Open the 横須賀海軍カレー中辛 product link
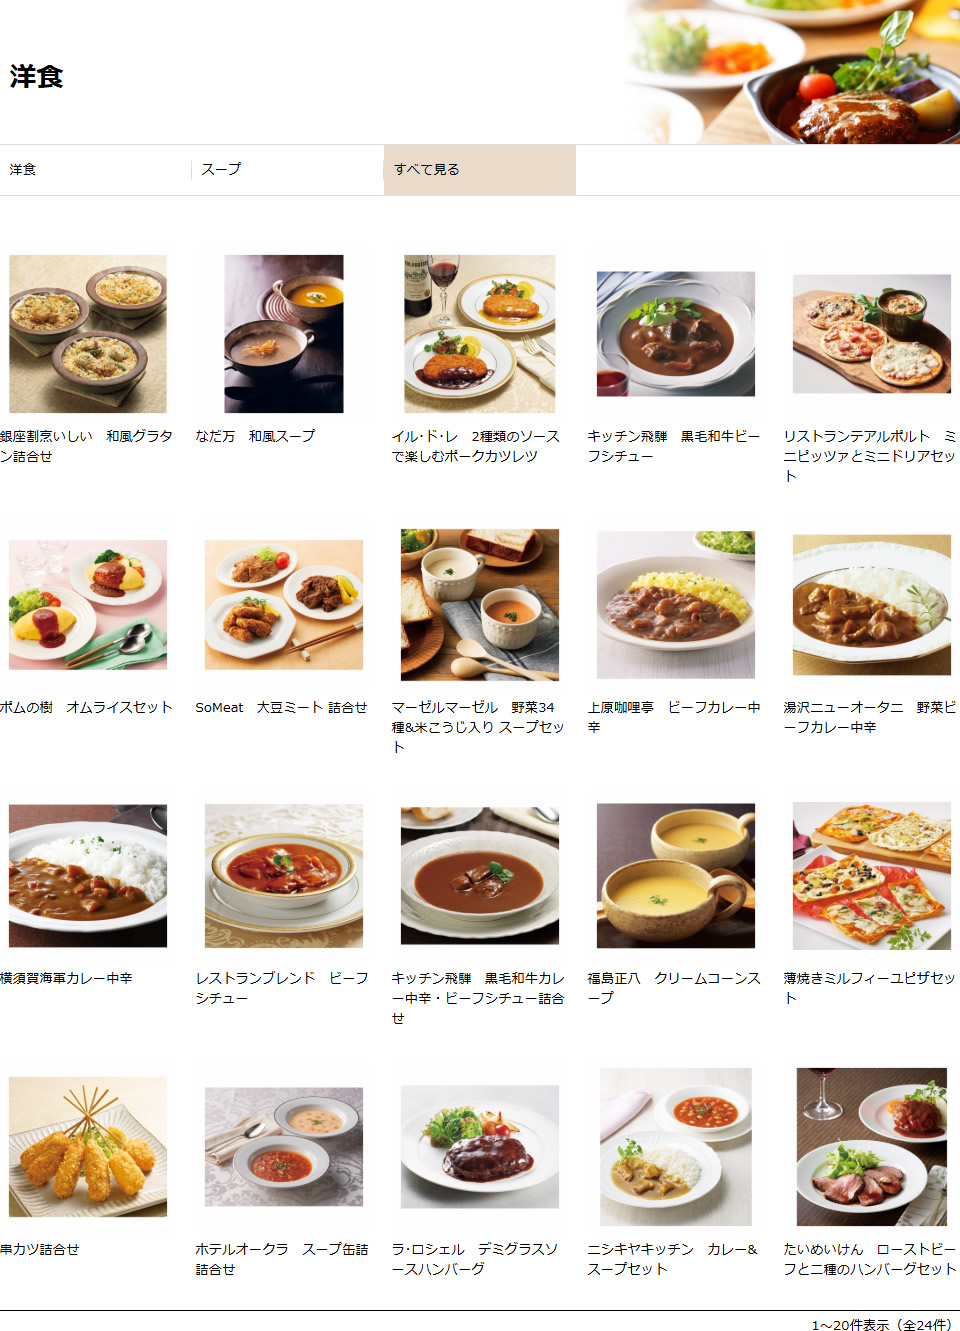960x1331 pixels. (x=66, y=978)
